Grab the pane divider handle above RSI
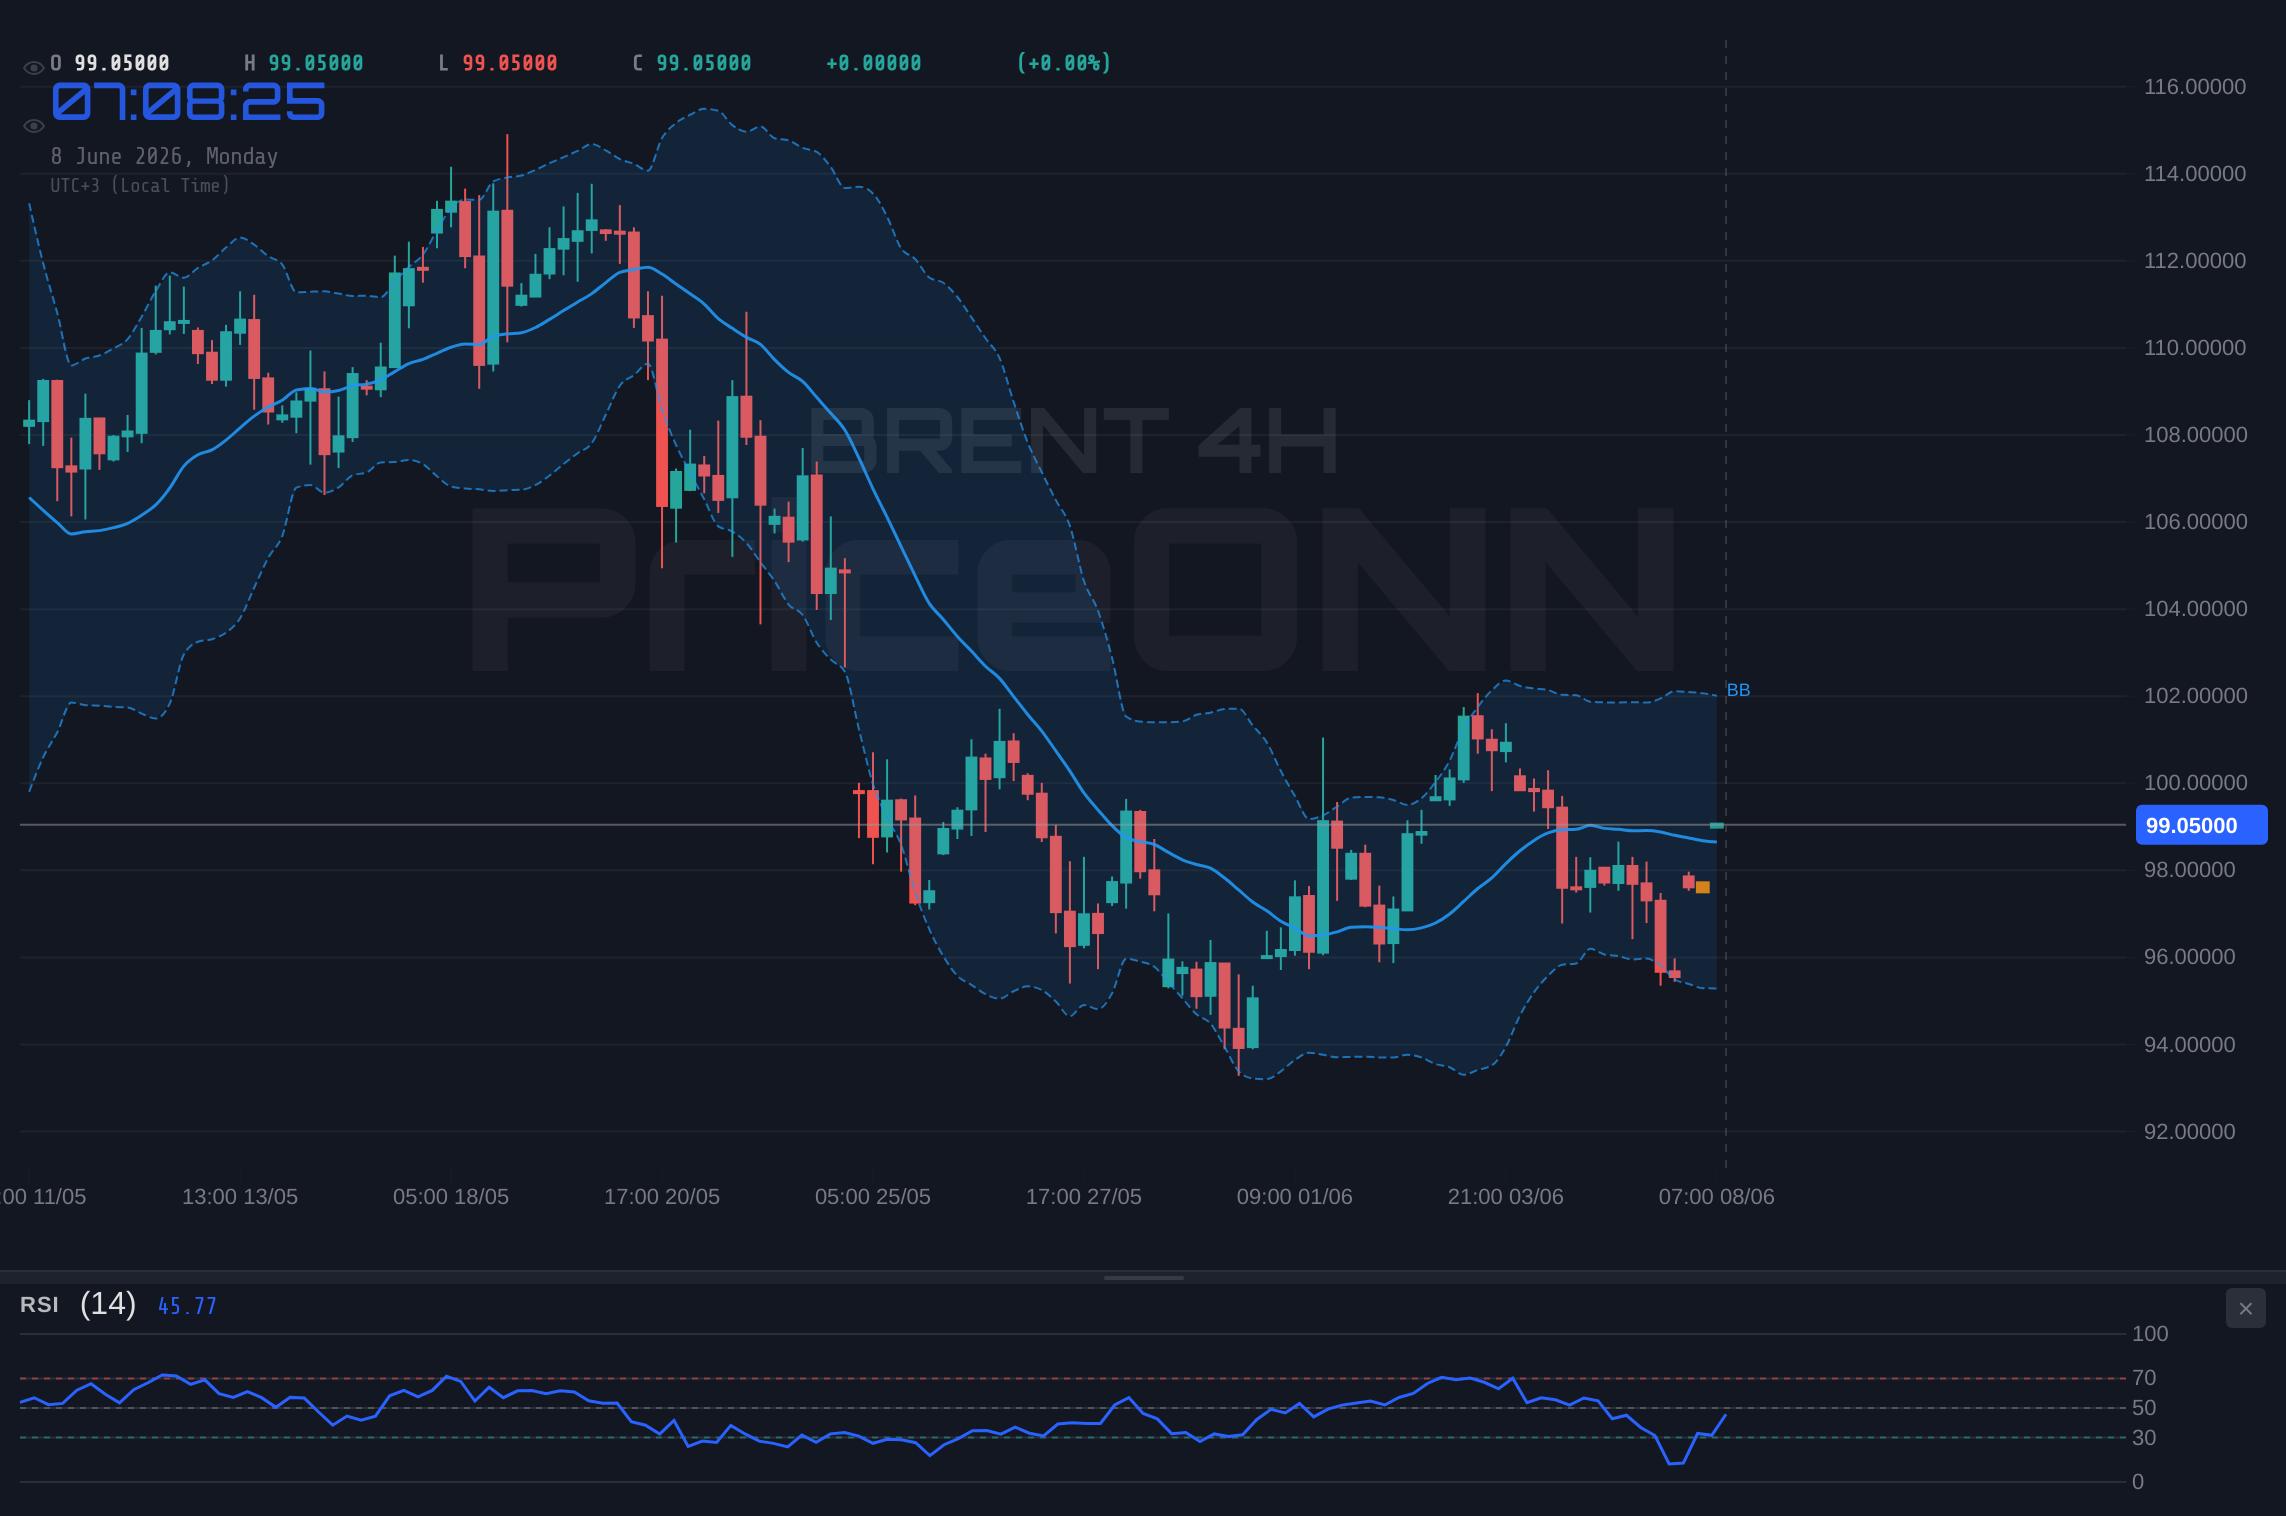 (x=1143, y=1277)
